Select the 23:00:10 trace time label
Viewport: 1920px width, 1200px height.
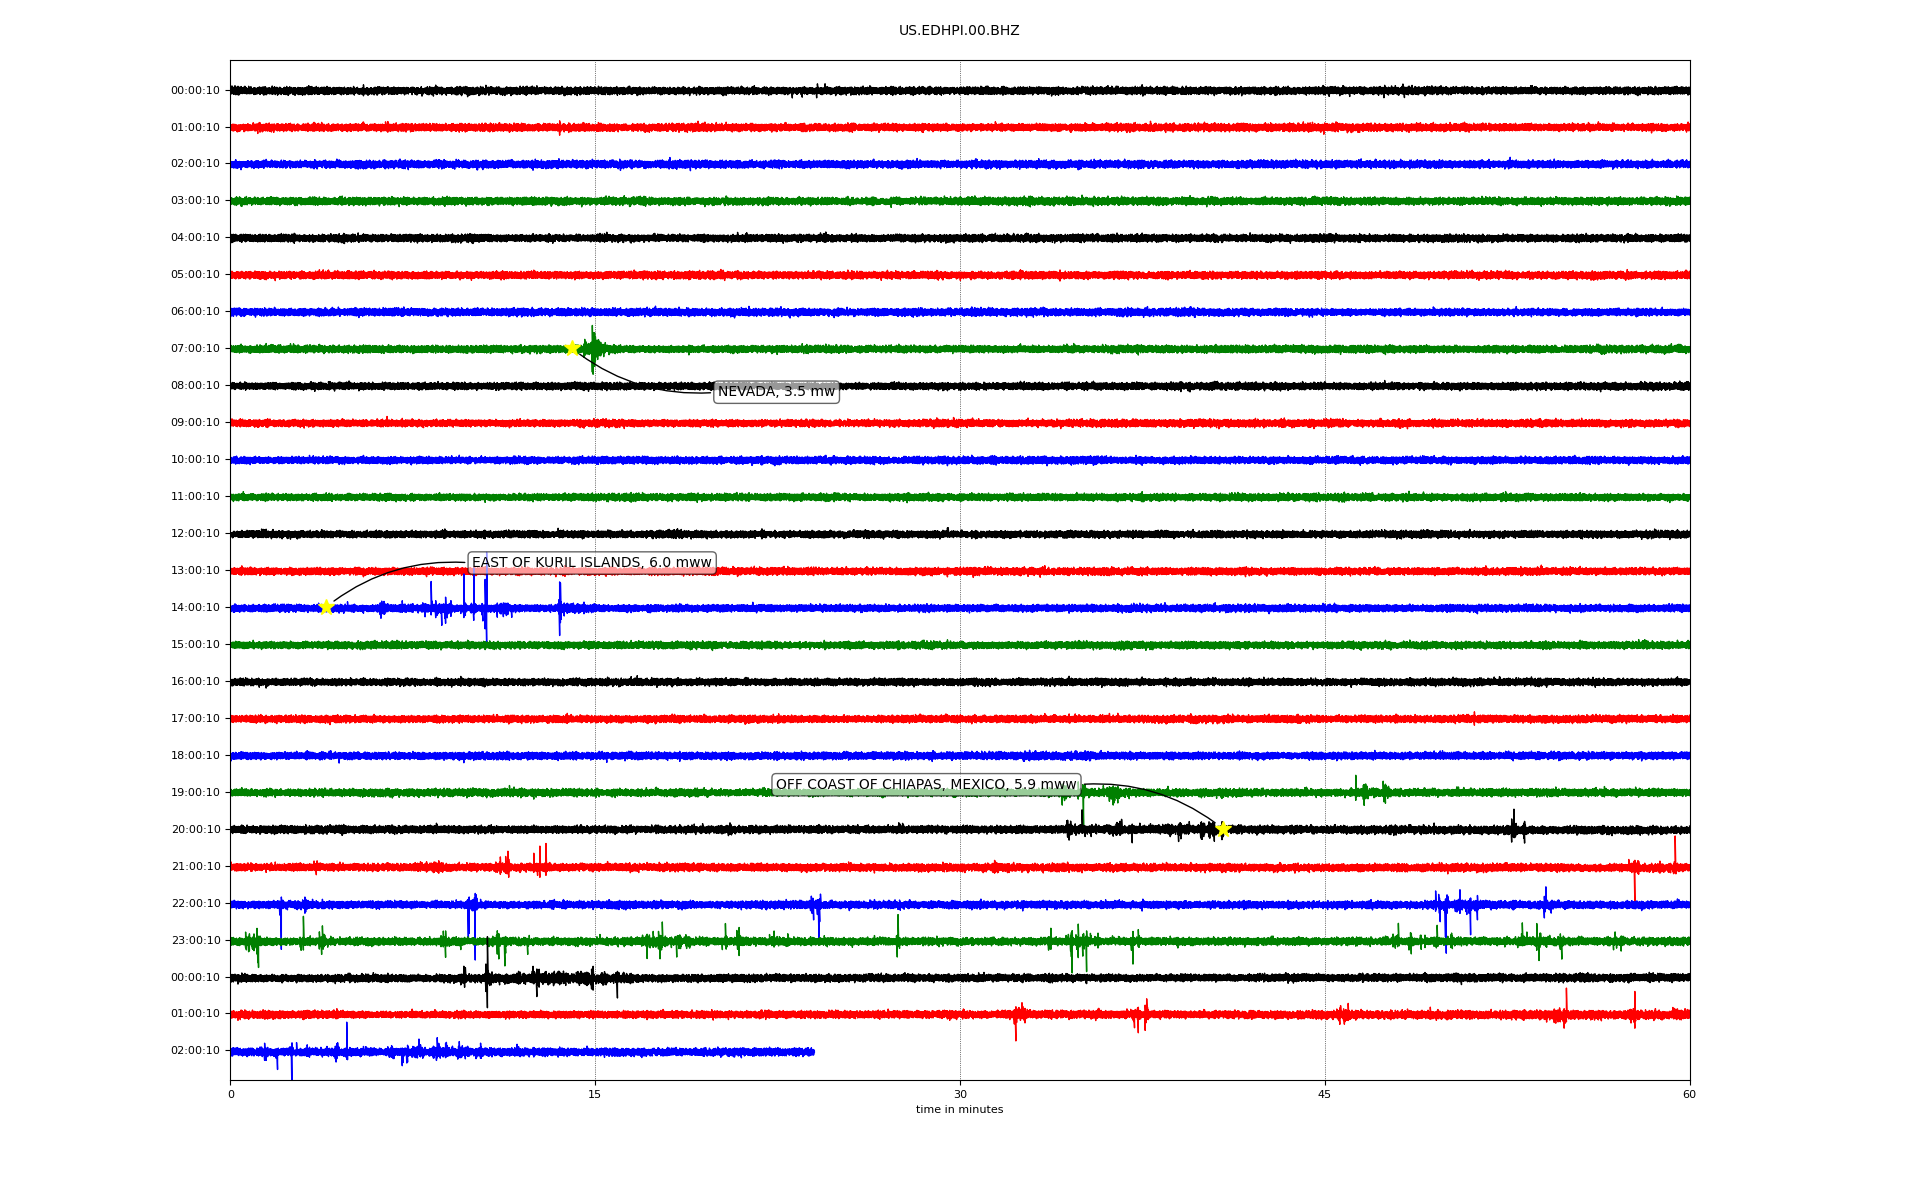point(195,941)
